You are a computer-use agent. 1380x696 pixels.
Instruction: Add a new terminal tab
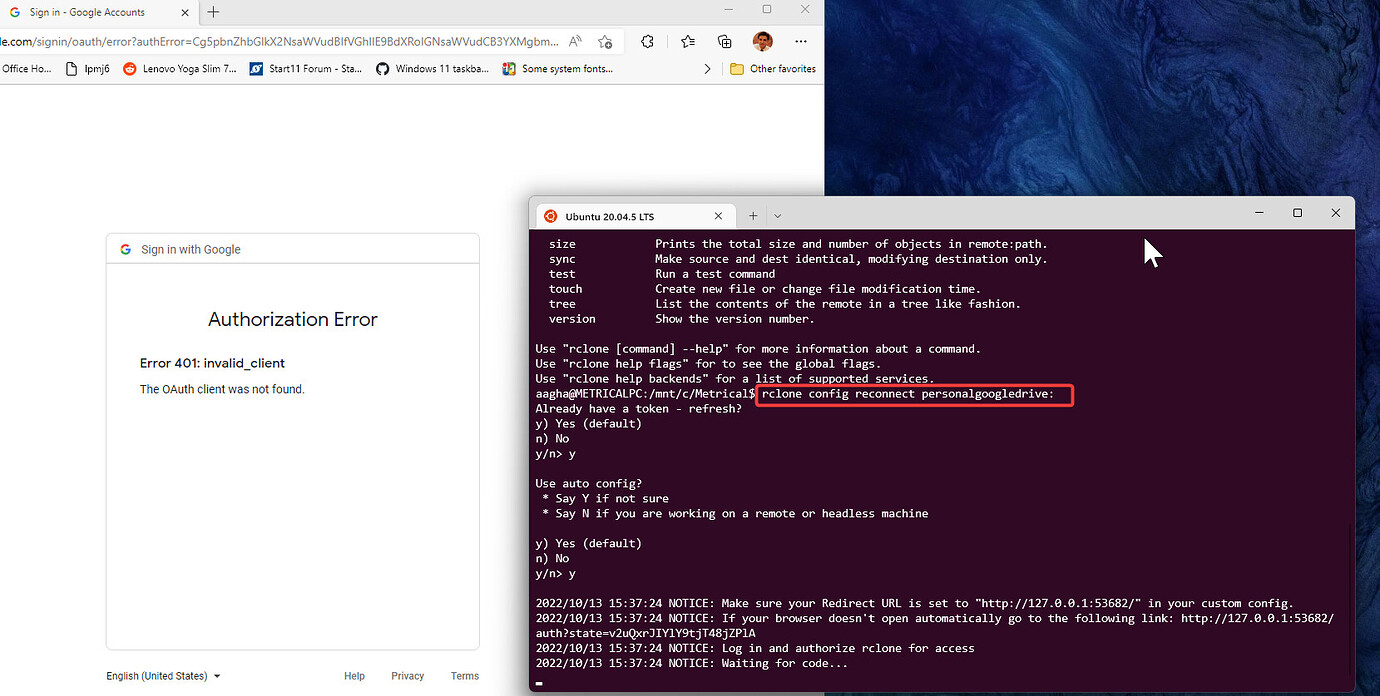[753, 215]
